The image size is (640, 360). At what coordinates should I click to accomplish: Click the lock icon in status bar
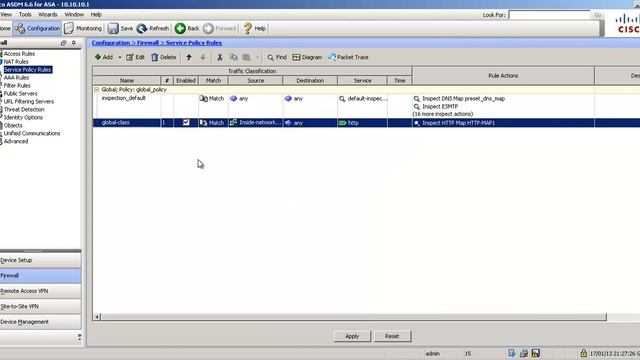pyautogui.click(x=584, y=353)
